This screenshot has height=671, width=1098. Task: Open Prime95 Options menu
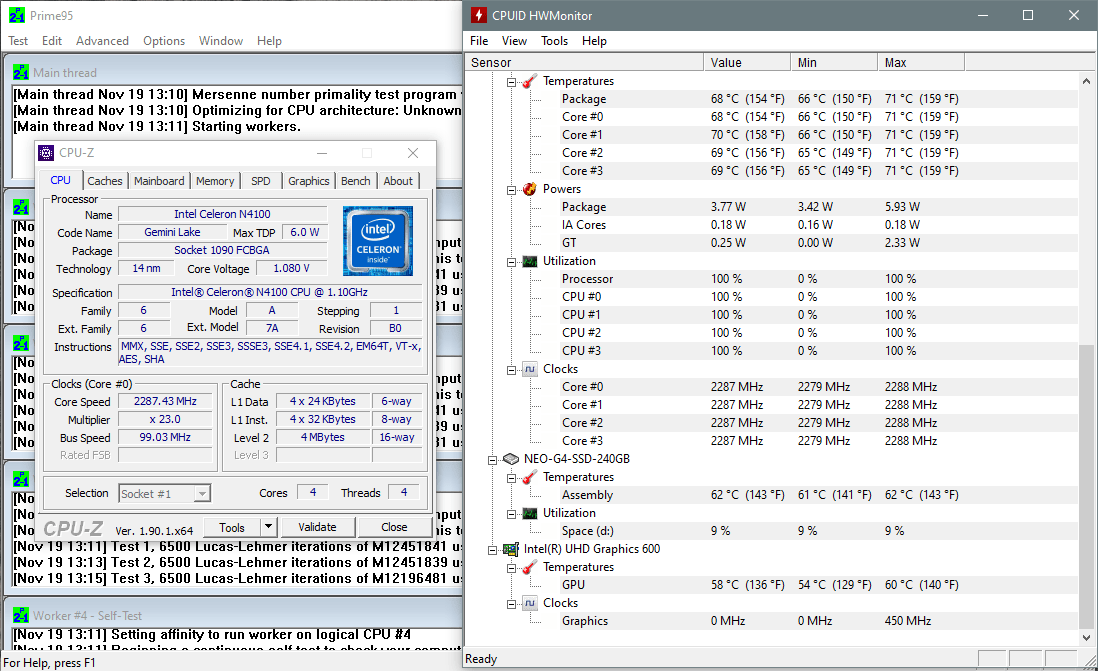pyautogui.click(x=164, y=41)
